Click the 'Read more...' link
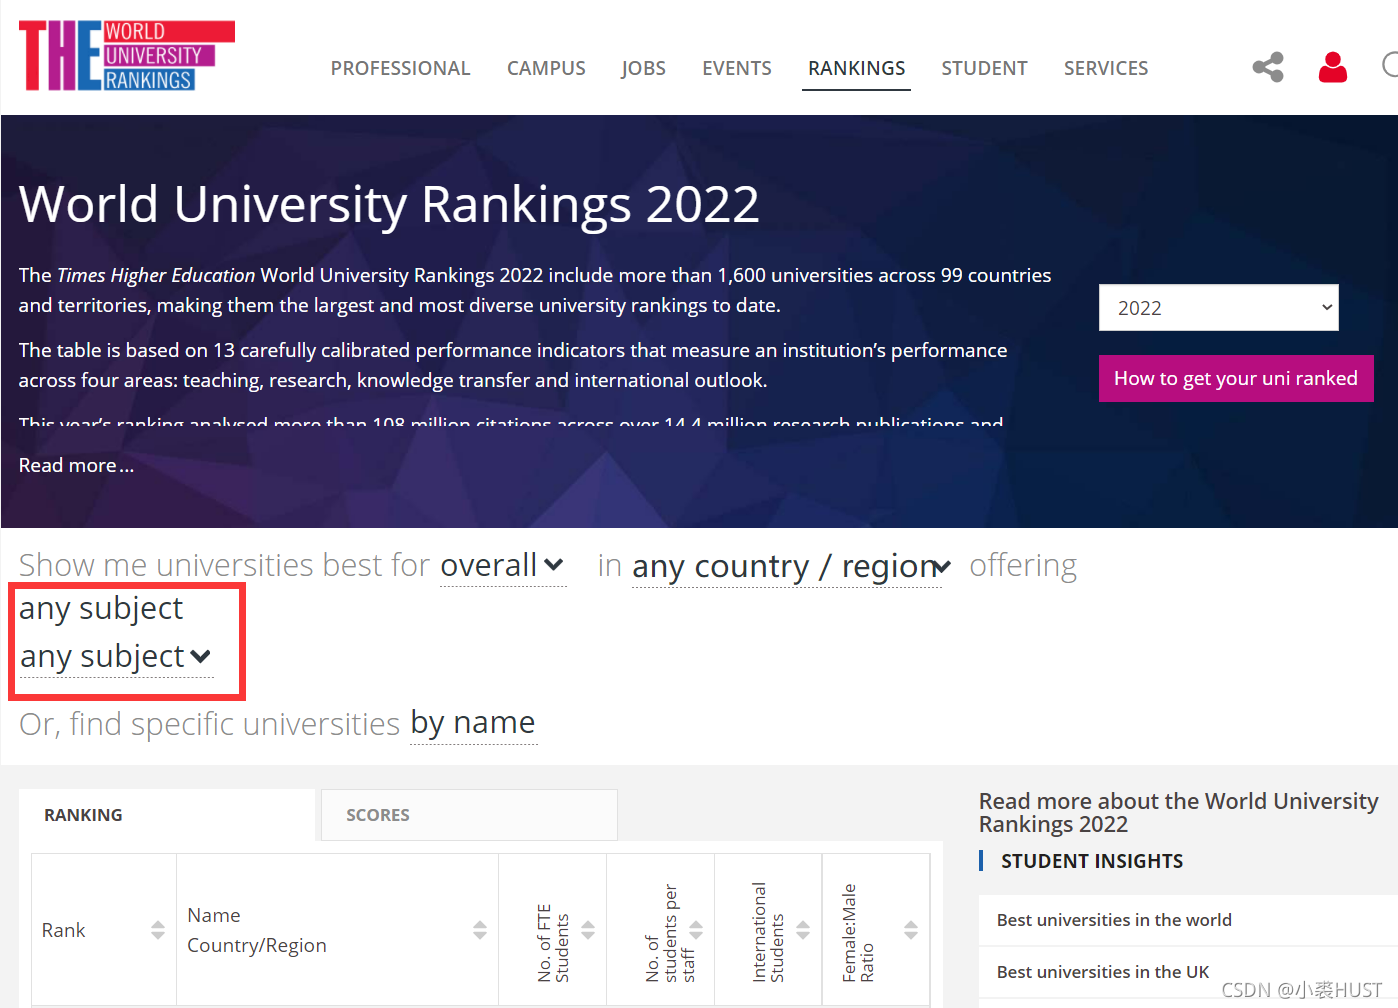 [76, 465]
